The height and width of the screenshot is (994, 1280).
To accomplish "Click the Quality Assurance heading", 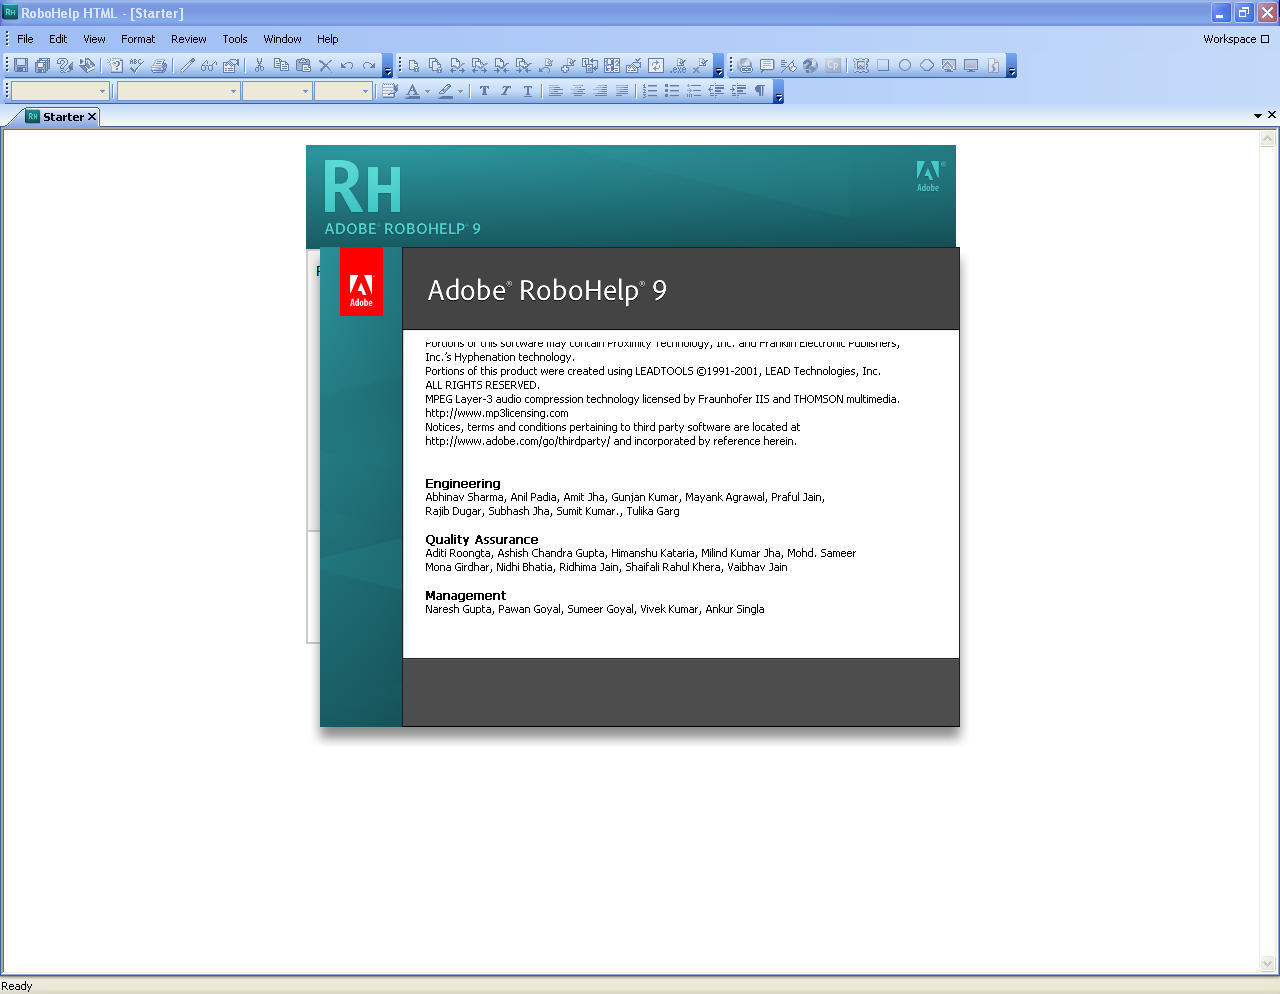I will (x=481, y=539).
